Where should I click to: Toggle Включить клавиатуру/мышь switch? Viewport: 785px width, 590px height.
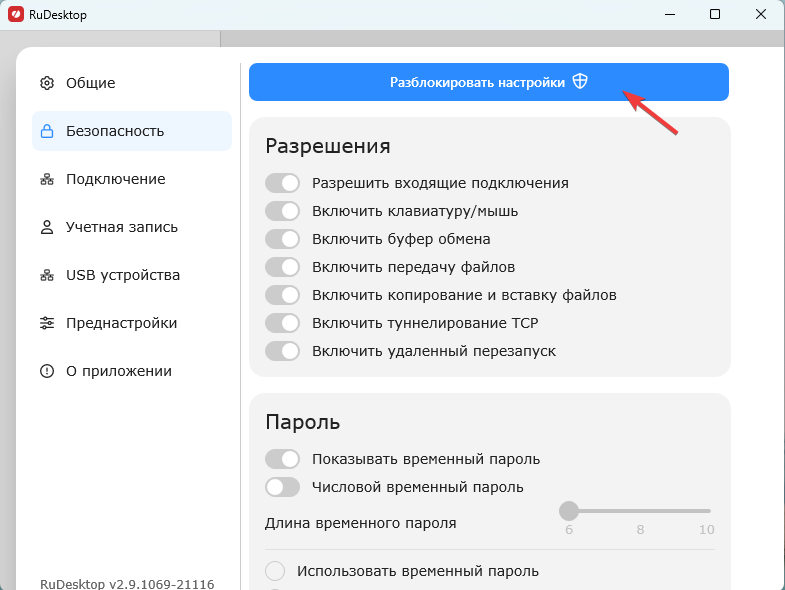click(x=282, y=211)
